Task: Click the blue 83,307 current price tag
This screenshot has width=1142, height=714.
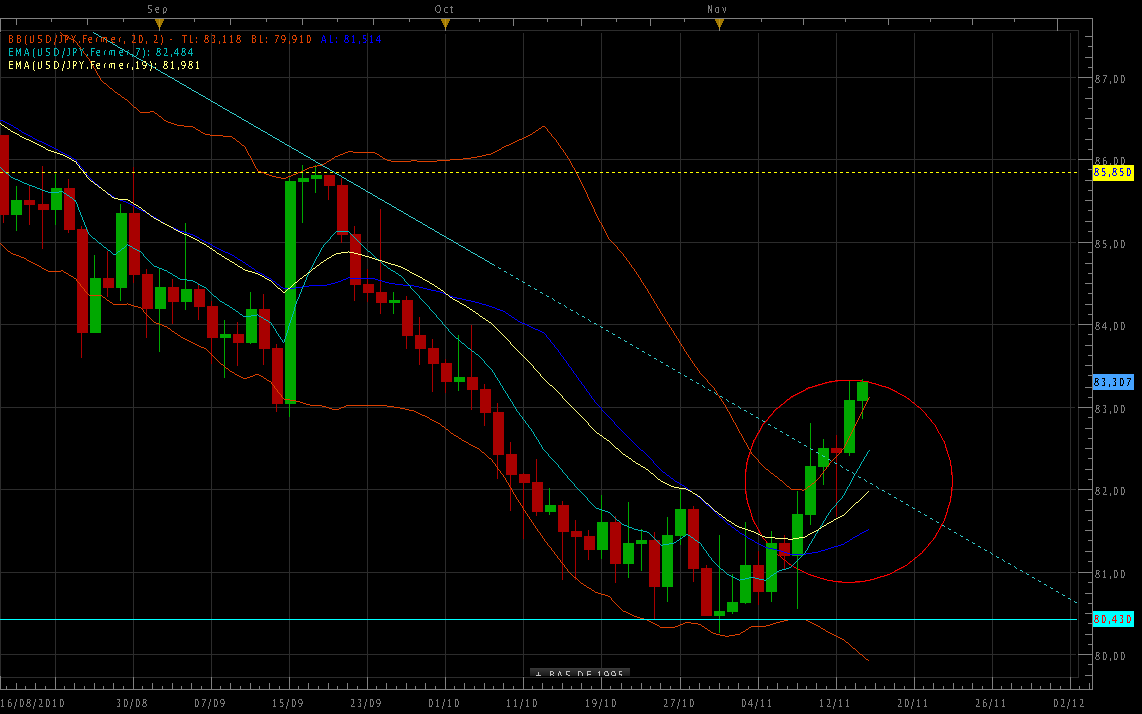Action: [1113, 382]
